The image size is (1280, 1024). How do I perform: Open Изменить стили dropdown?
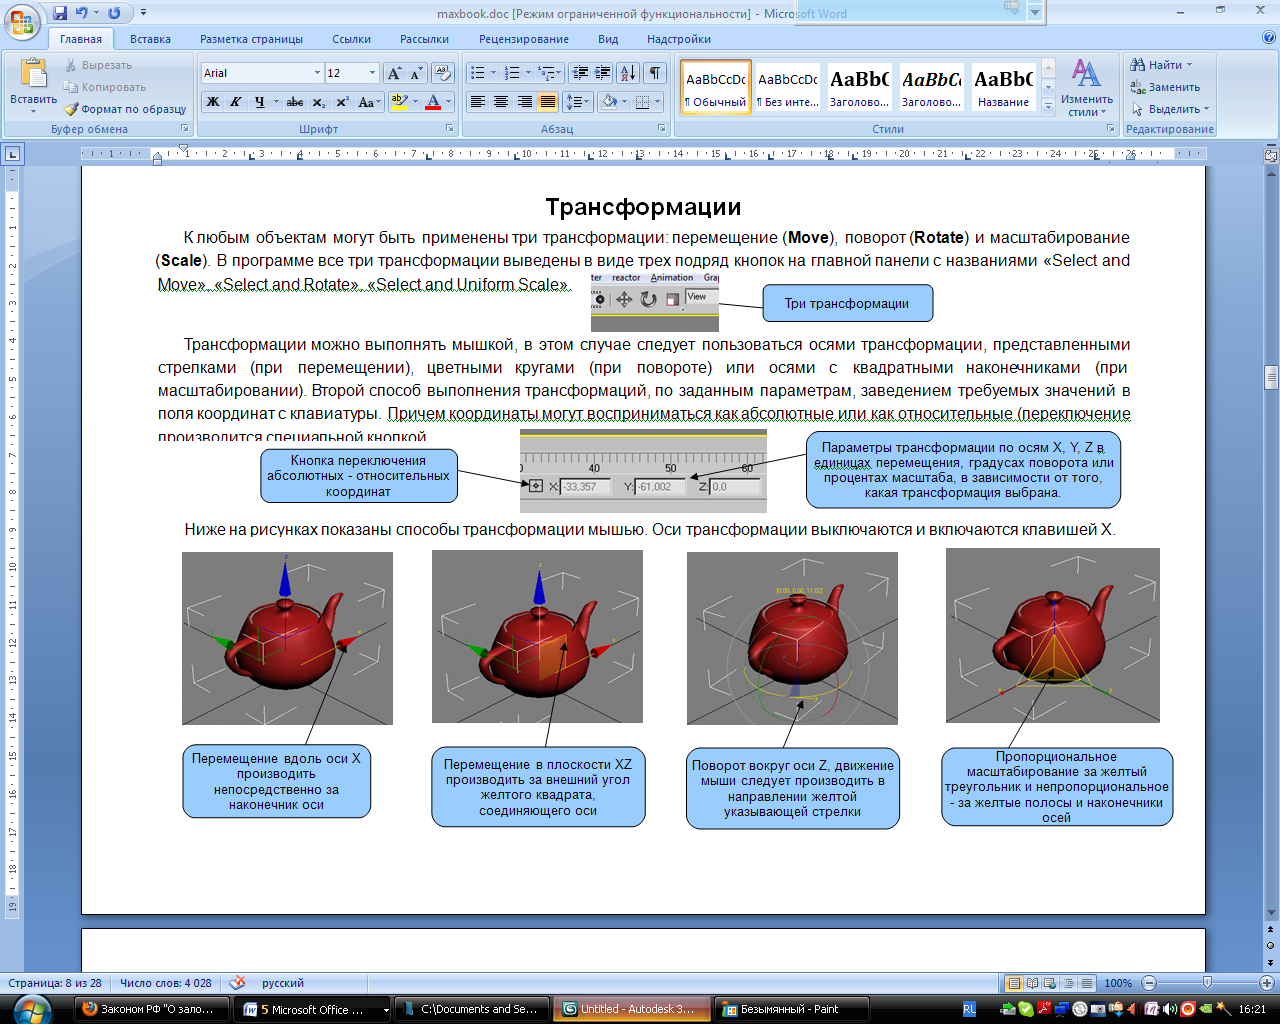[1087, 88]
